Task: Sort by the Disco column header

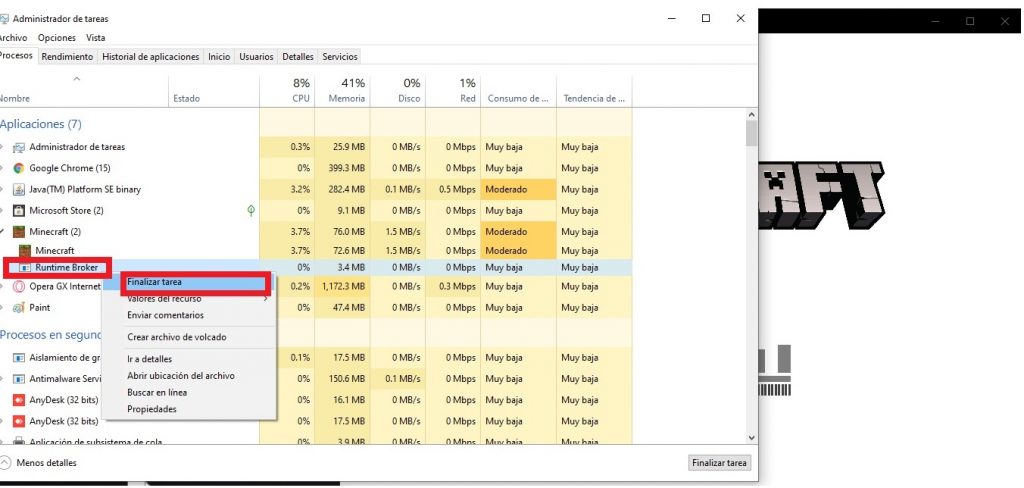Action: click(x=398, y=91)
